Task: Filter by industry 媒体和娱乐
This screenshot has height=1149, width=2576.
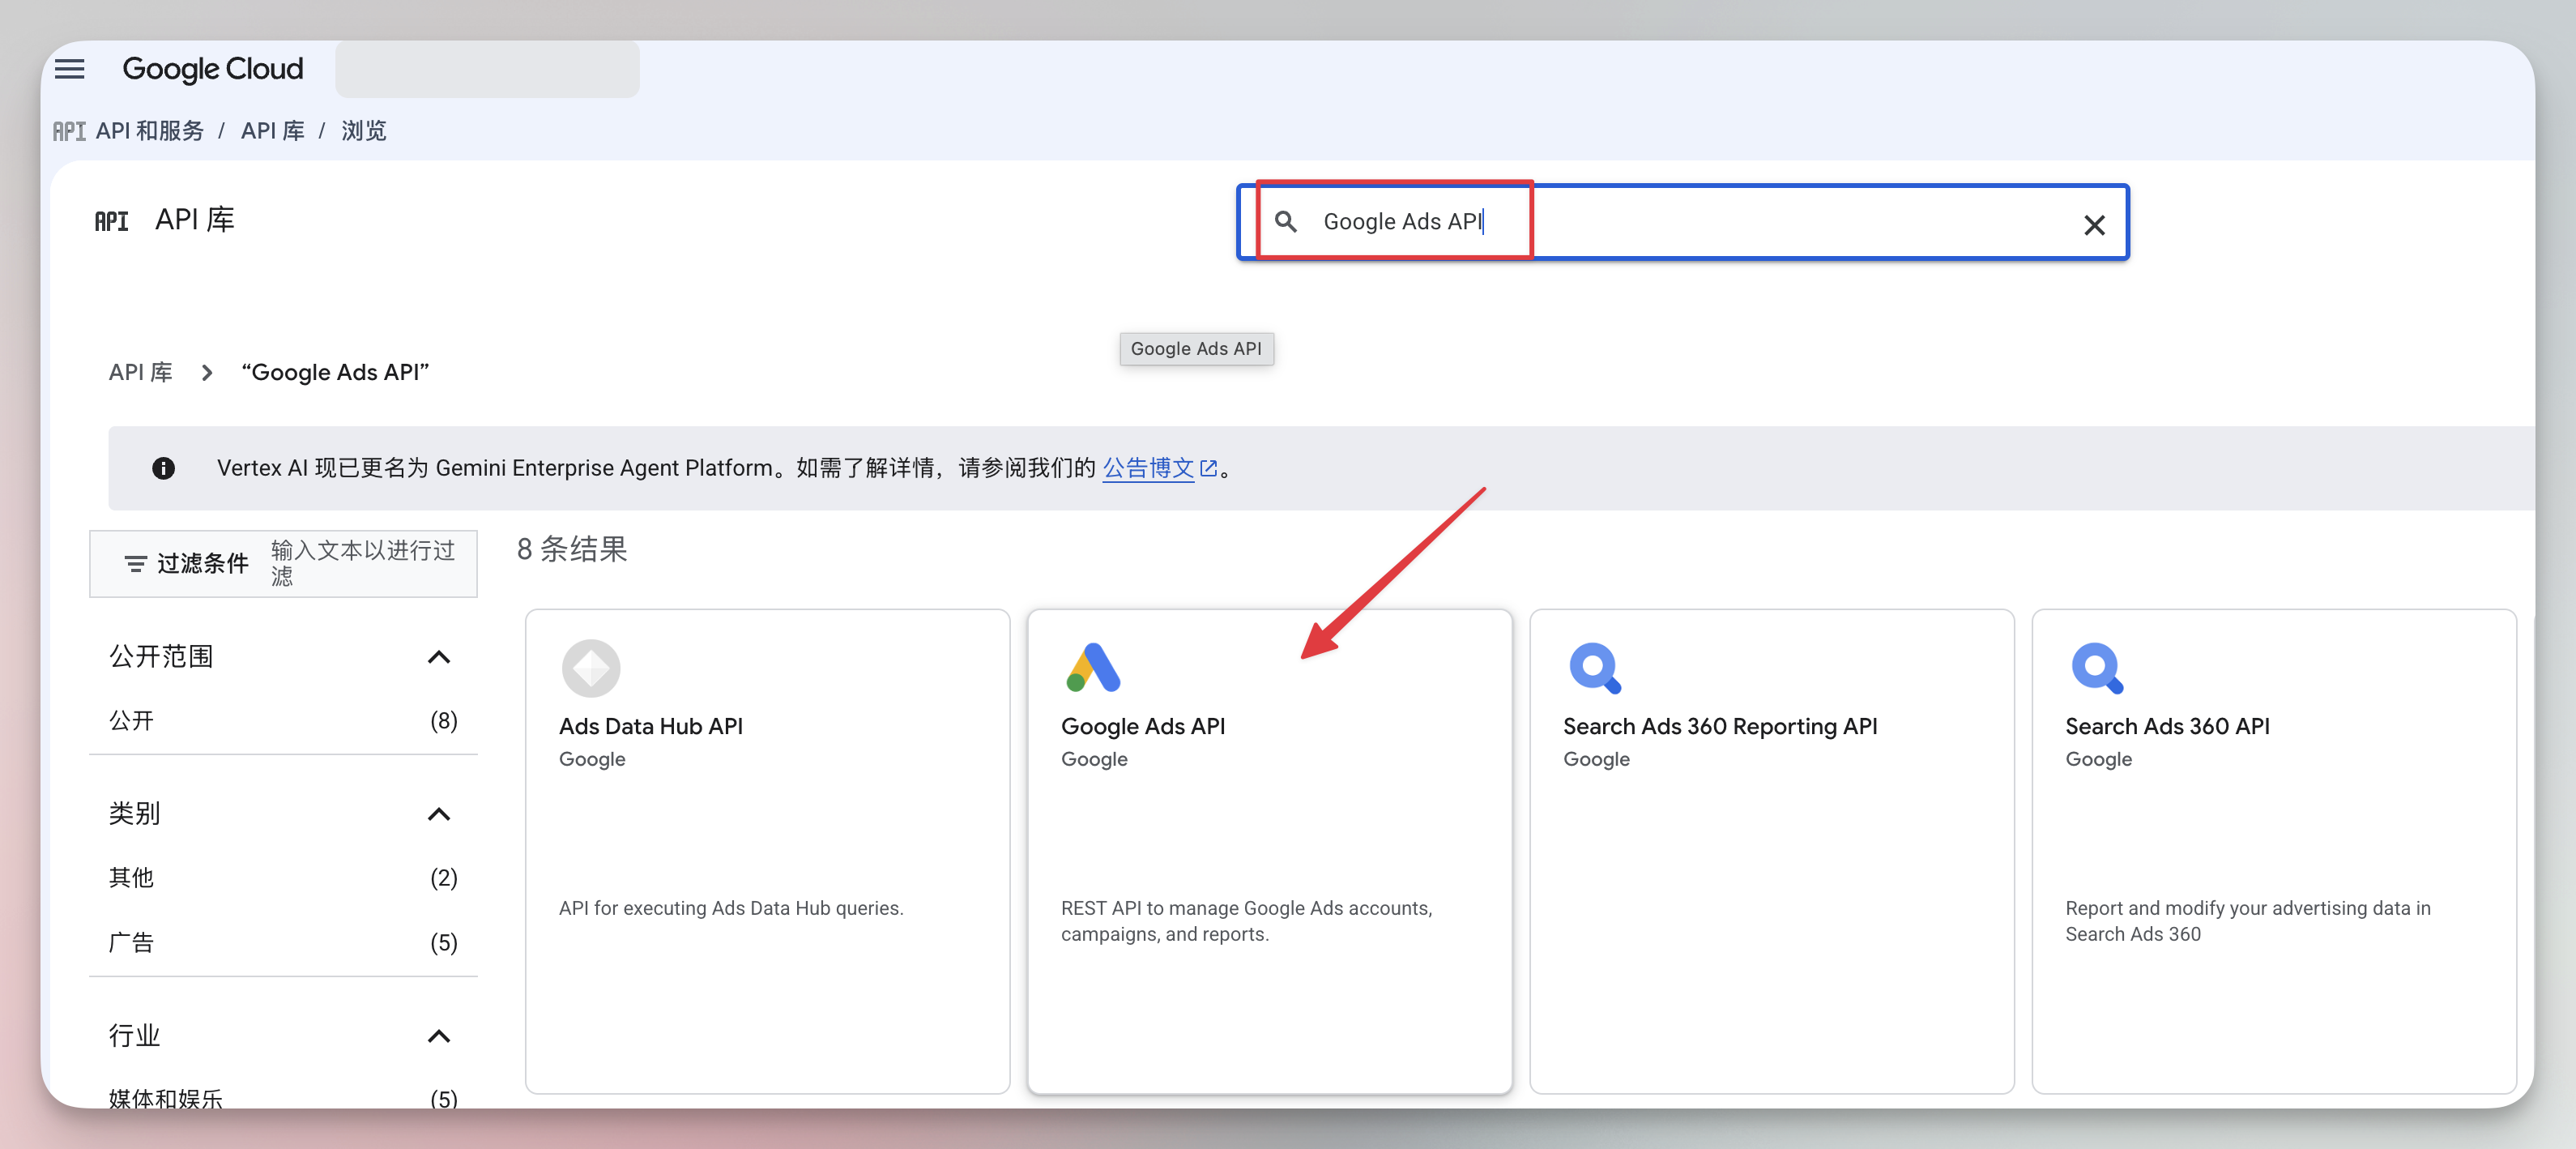Action: [x=283, y=1098]
